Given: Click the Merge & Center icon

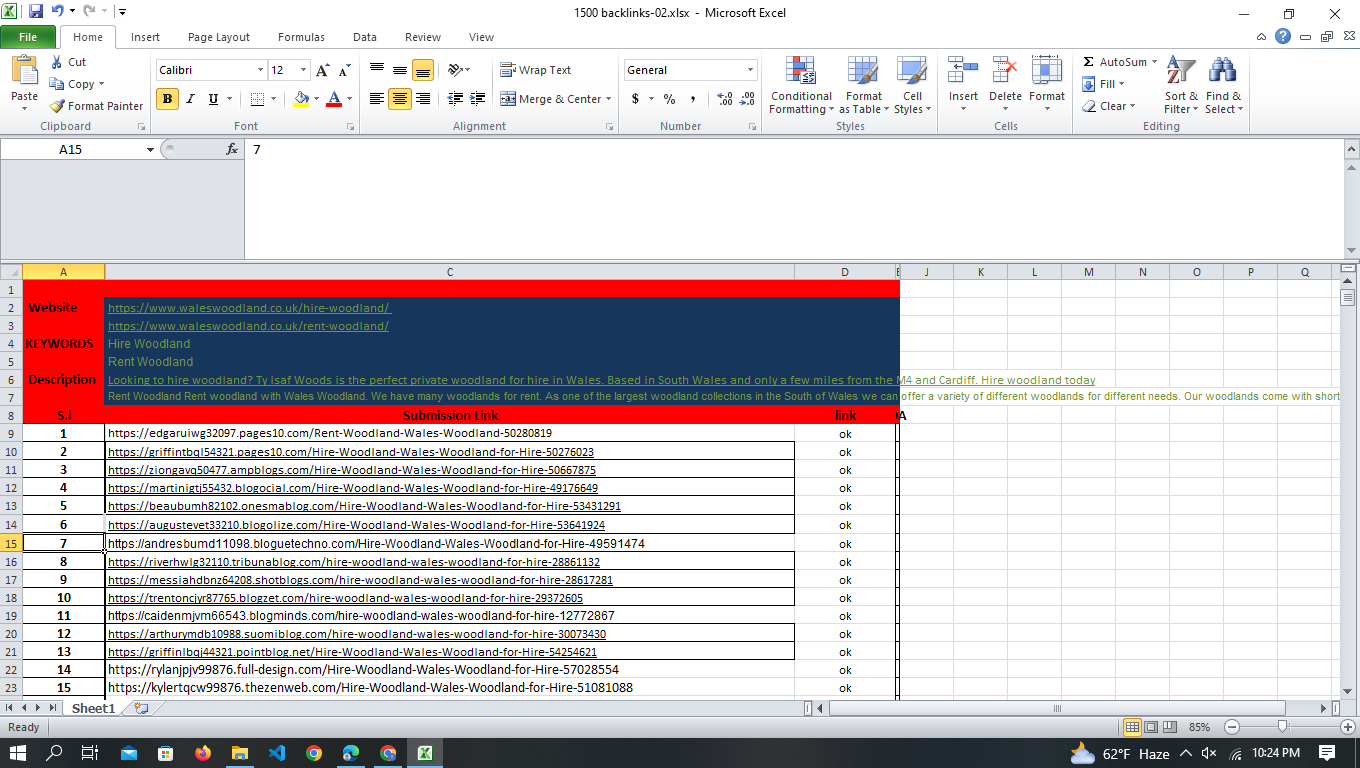Looking at the screenshot, I should pyautogui.click(x=508, y=99).
